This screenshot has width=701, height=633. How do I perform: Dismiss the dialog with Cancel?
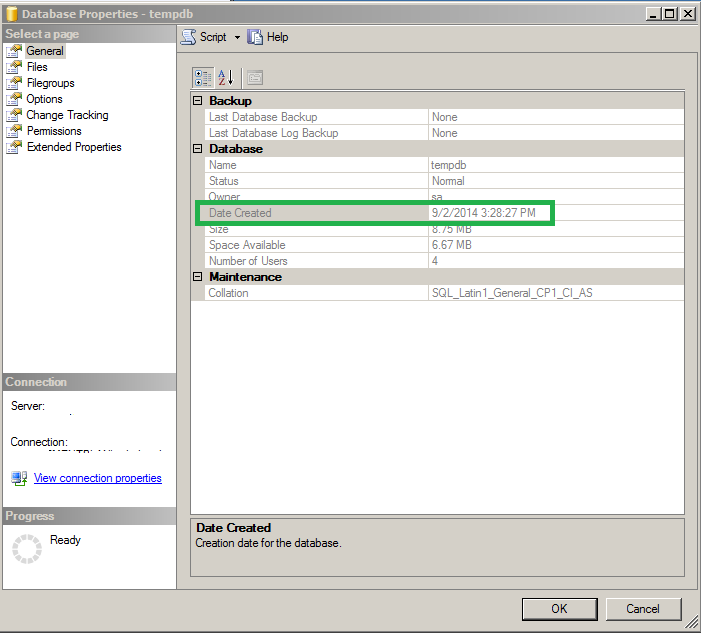click(643, 609)
